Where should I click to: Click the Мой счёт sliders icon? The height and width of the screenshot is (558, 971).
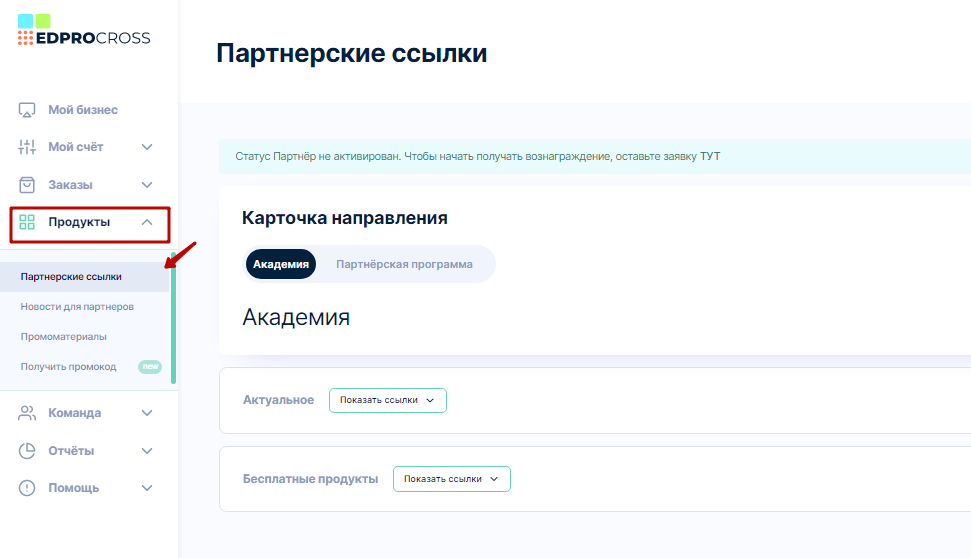pos(27,147)
